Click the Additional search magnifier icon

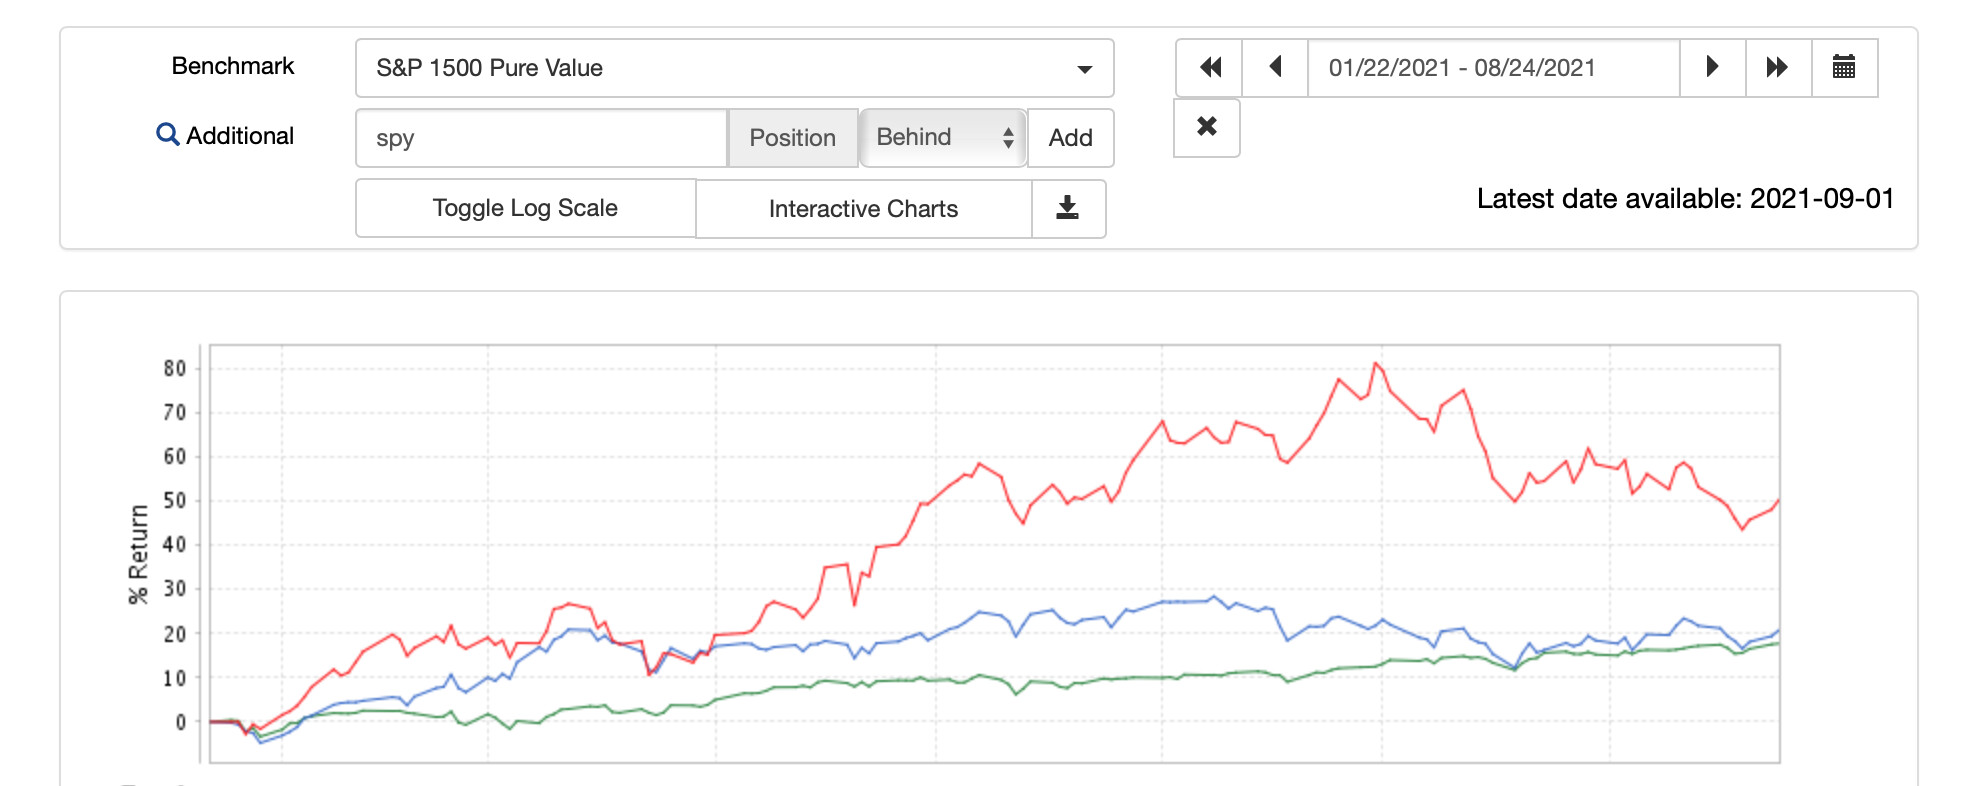click(167, 135)
